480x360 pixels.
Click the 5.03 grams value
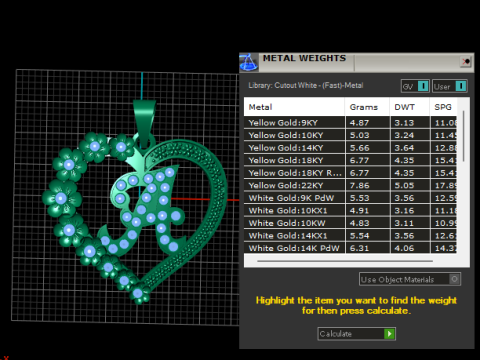359,135
